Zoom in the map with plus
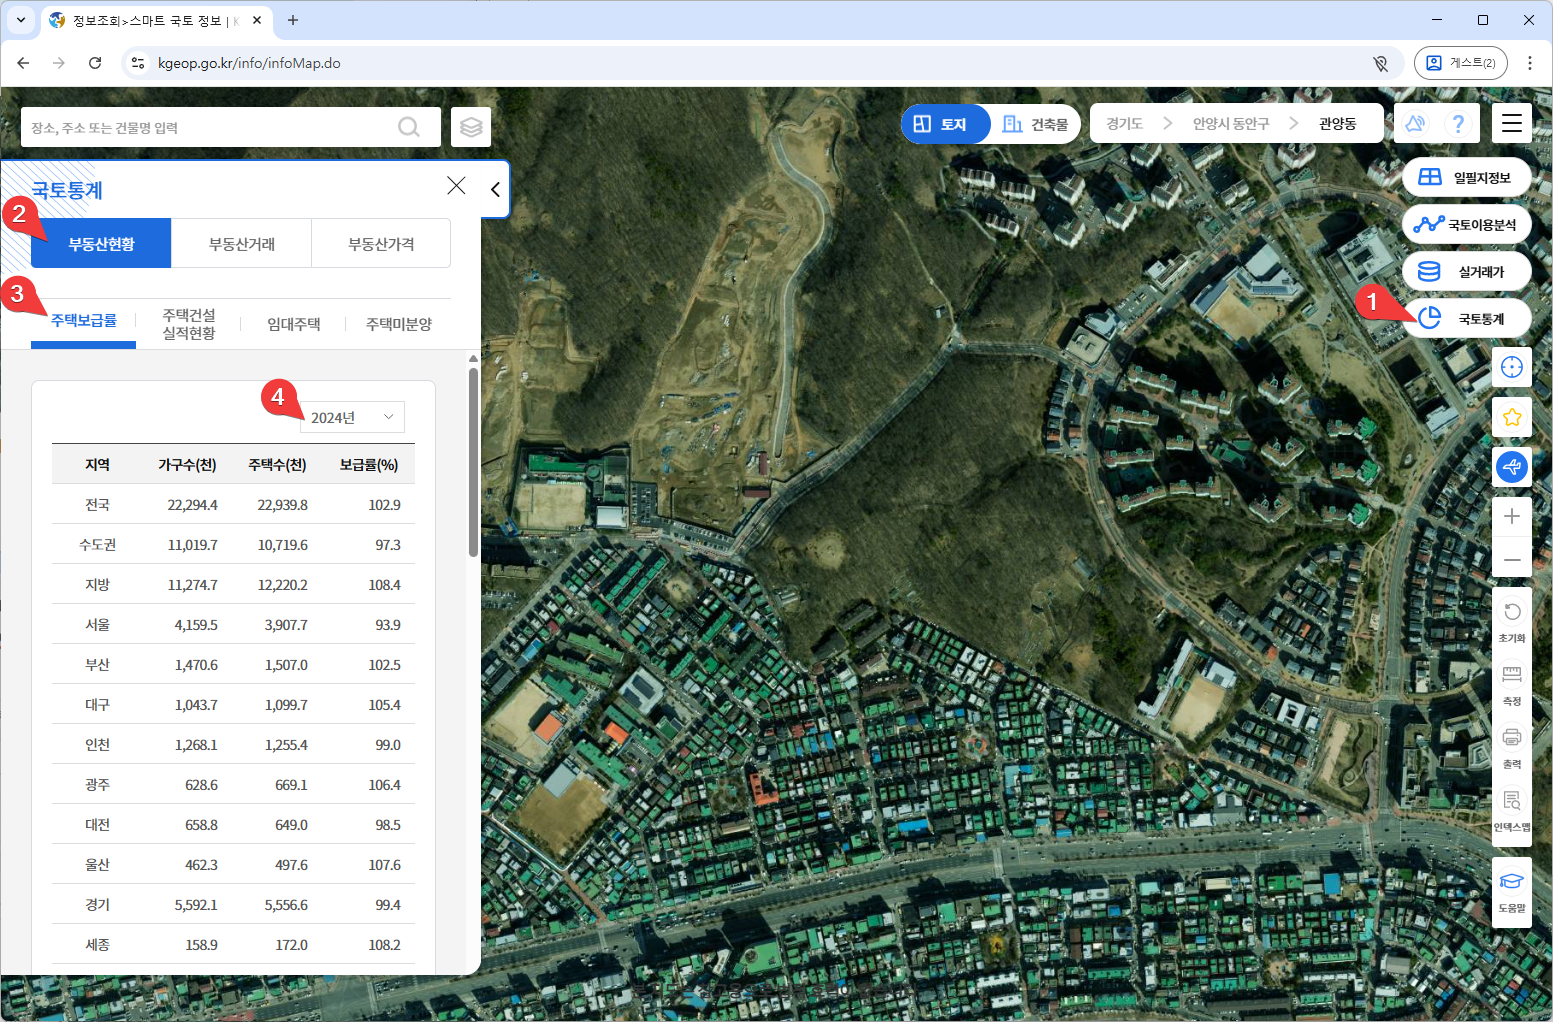 [x=1511, y=516]
